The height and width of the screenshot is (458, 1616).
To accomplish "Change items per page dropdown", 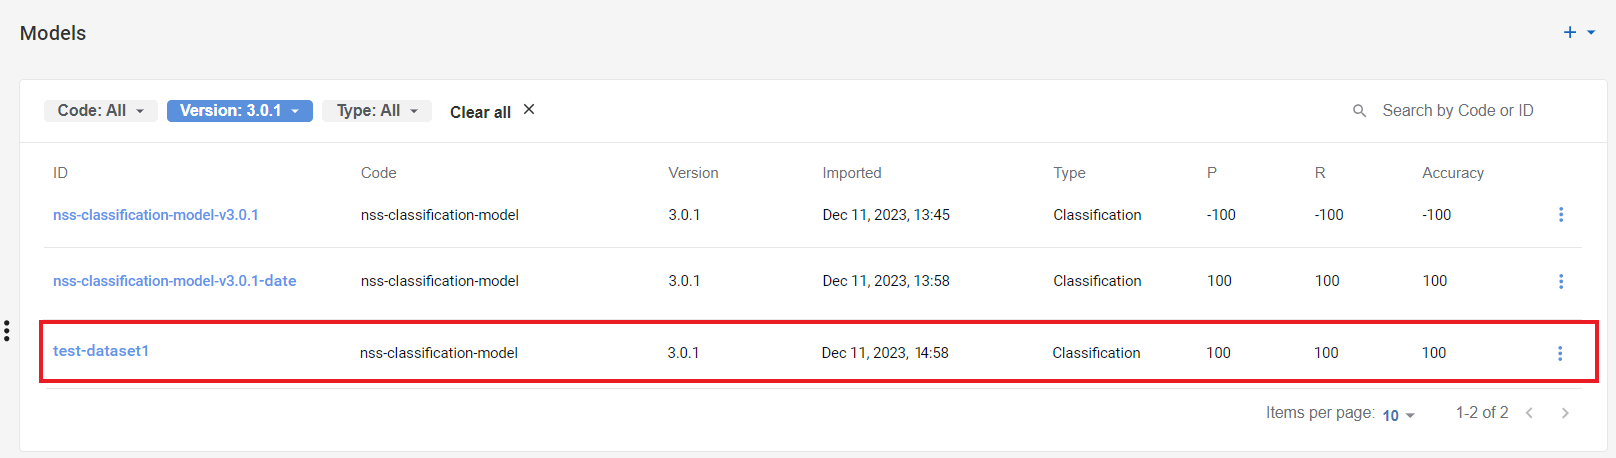I will click(1398, 415).
